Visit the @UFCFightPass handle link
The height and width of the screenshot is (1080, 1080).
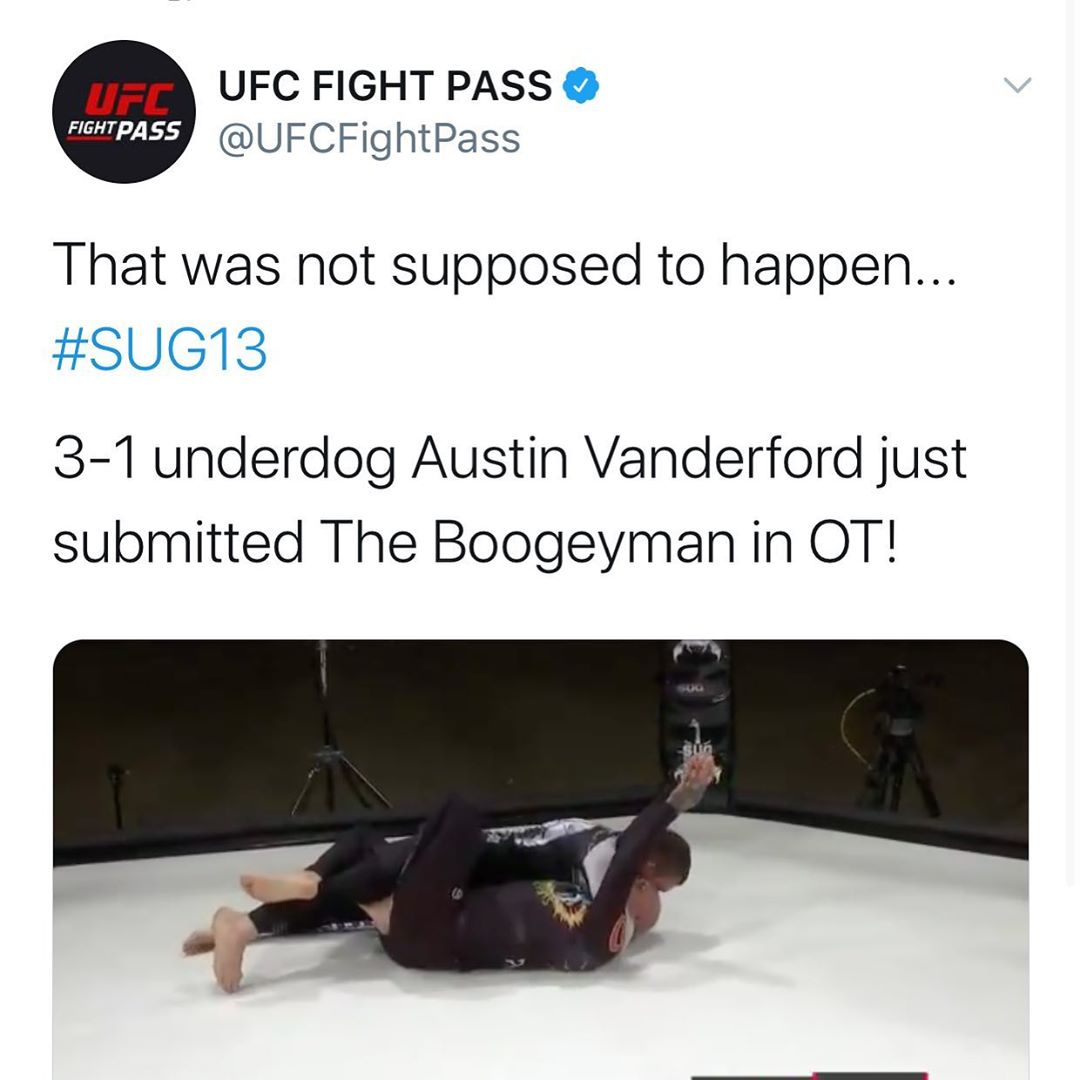[369, 138]
